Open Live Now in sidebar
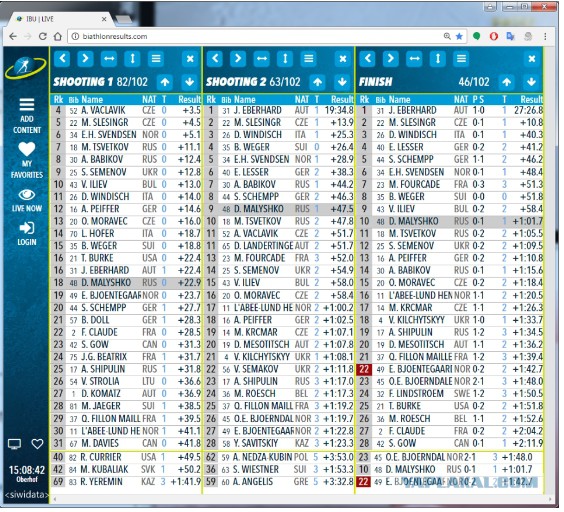Viewport: 564px width, 512px height. click(27, 200)
